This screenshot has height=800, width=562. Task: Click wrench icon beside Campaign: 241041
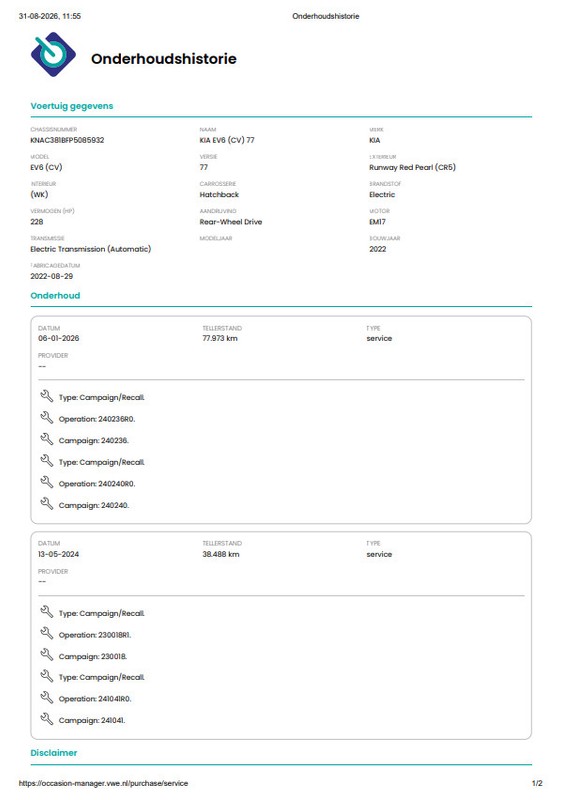pos(46,719)
